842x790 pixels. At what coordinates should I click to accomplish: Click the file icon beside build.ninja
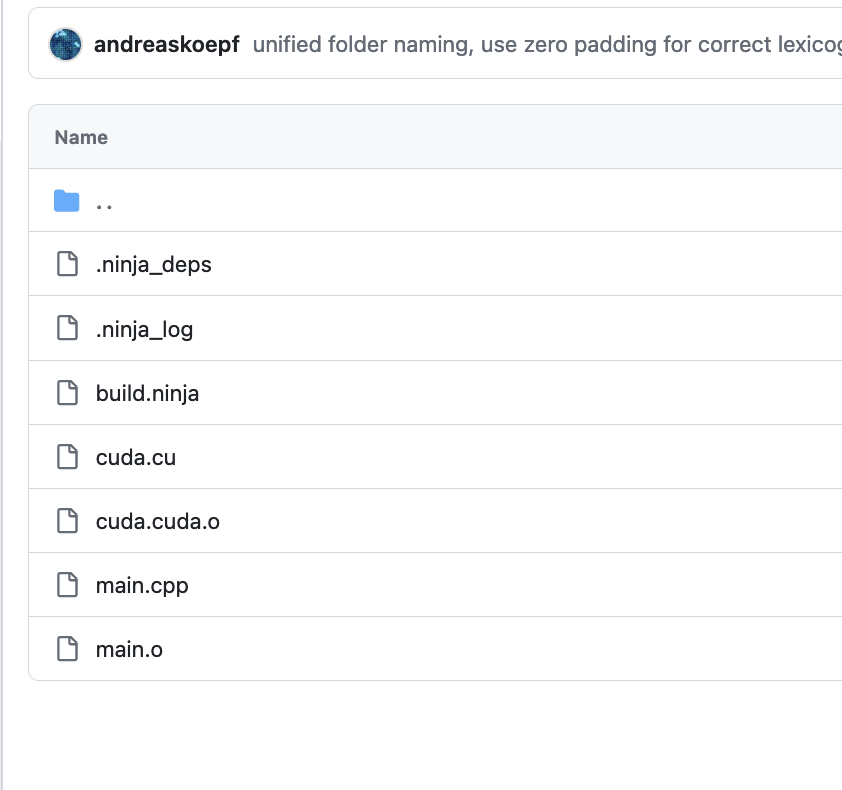coord(67,393)
